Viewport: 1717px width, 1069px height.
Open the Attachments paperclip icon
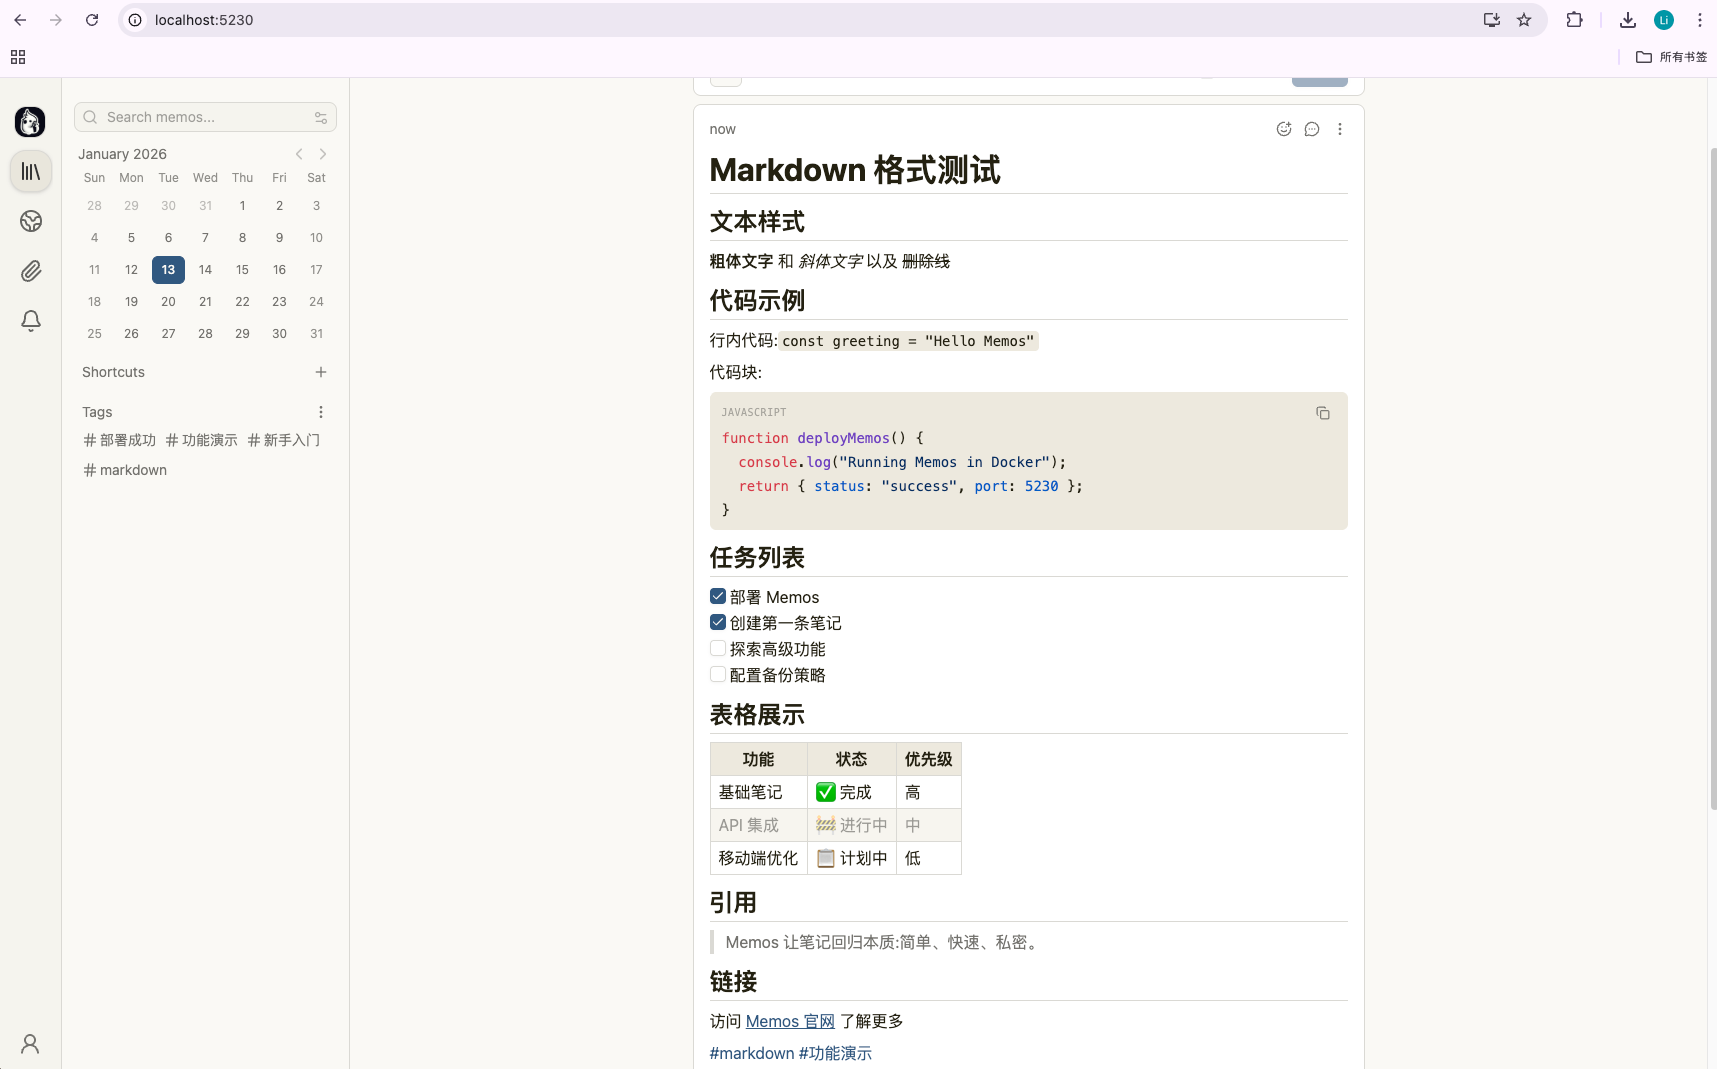pyautogui.click(x=31, y=271)
